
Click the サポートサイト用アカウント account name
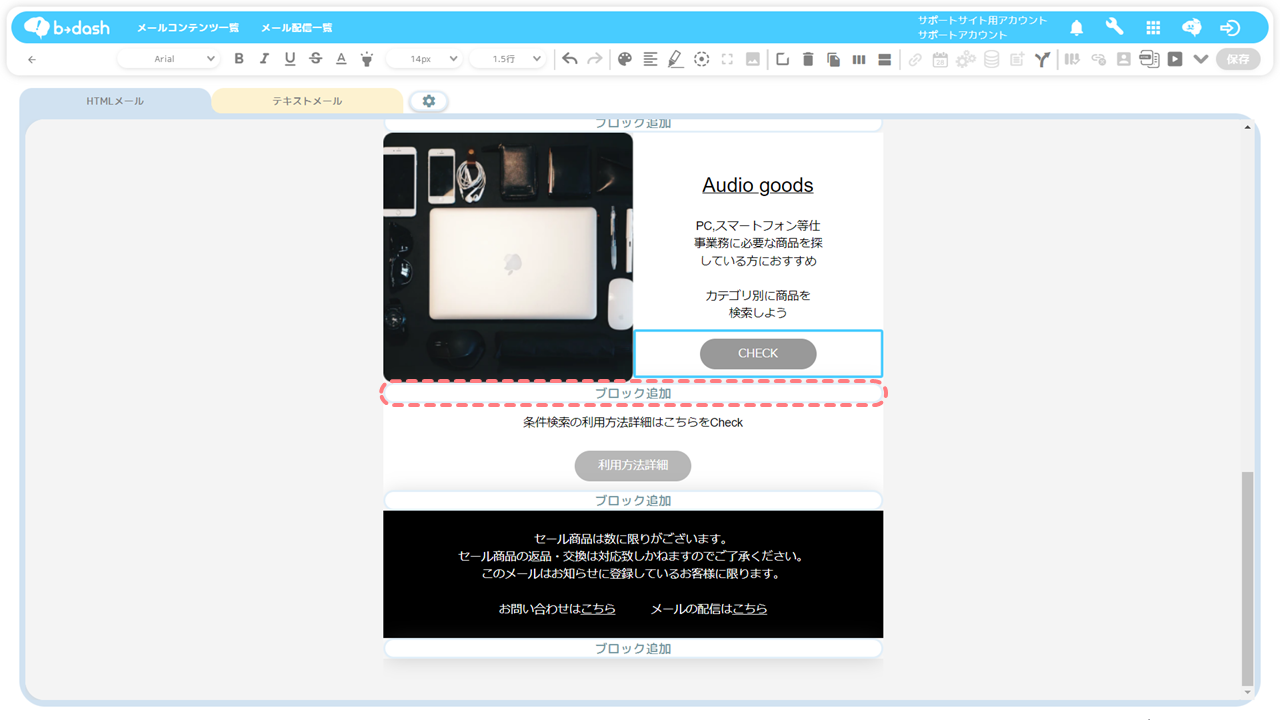coord(983,20)
